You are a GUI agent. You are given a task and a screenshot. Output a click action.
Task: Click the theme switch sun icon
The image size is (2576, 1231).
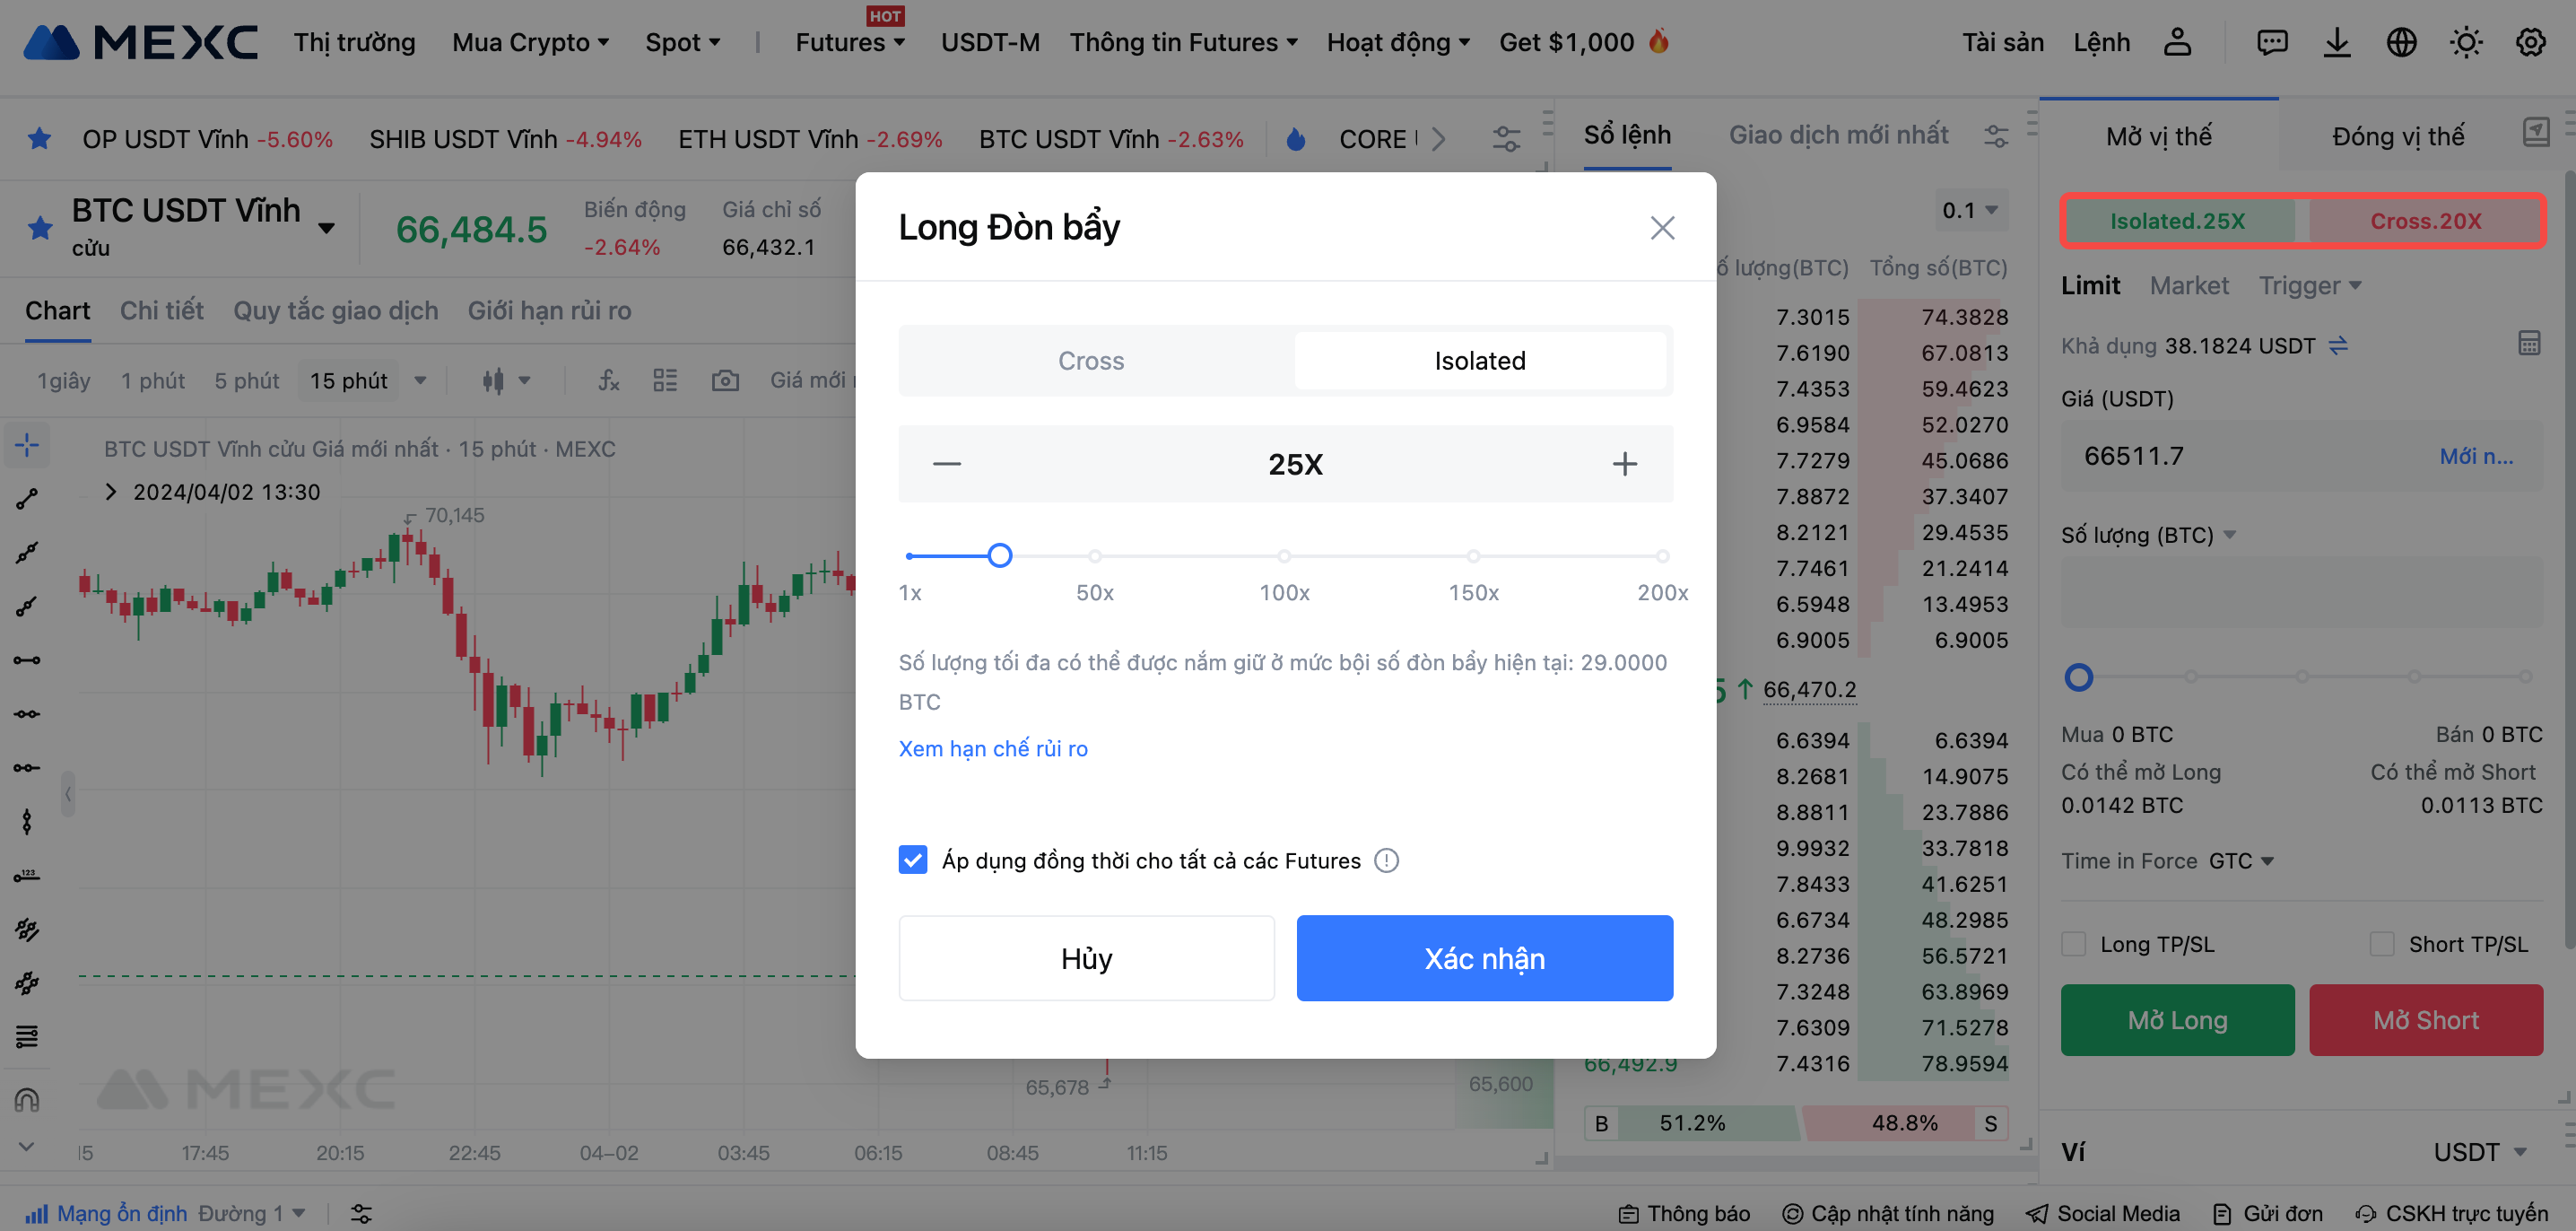(x=2465, y=42)
